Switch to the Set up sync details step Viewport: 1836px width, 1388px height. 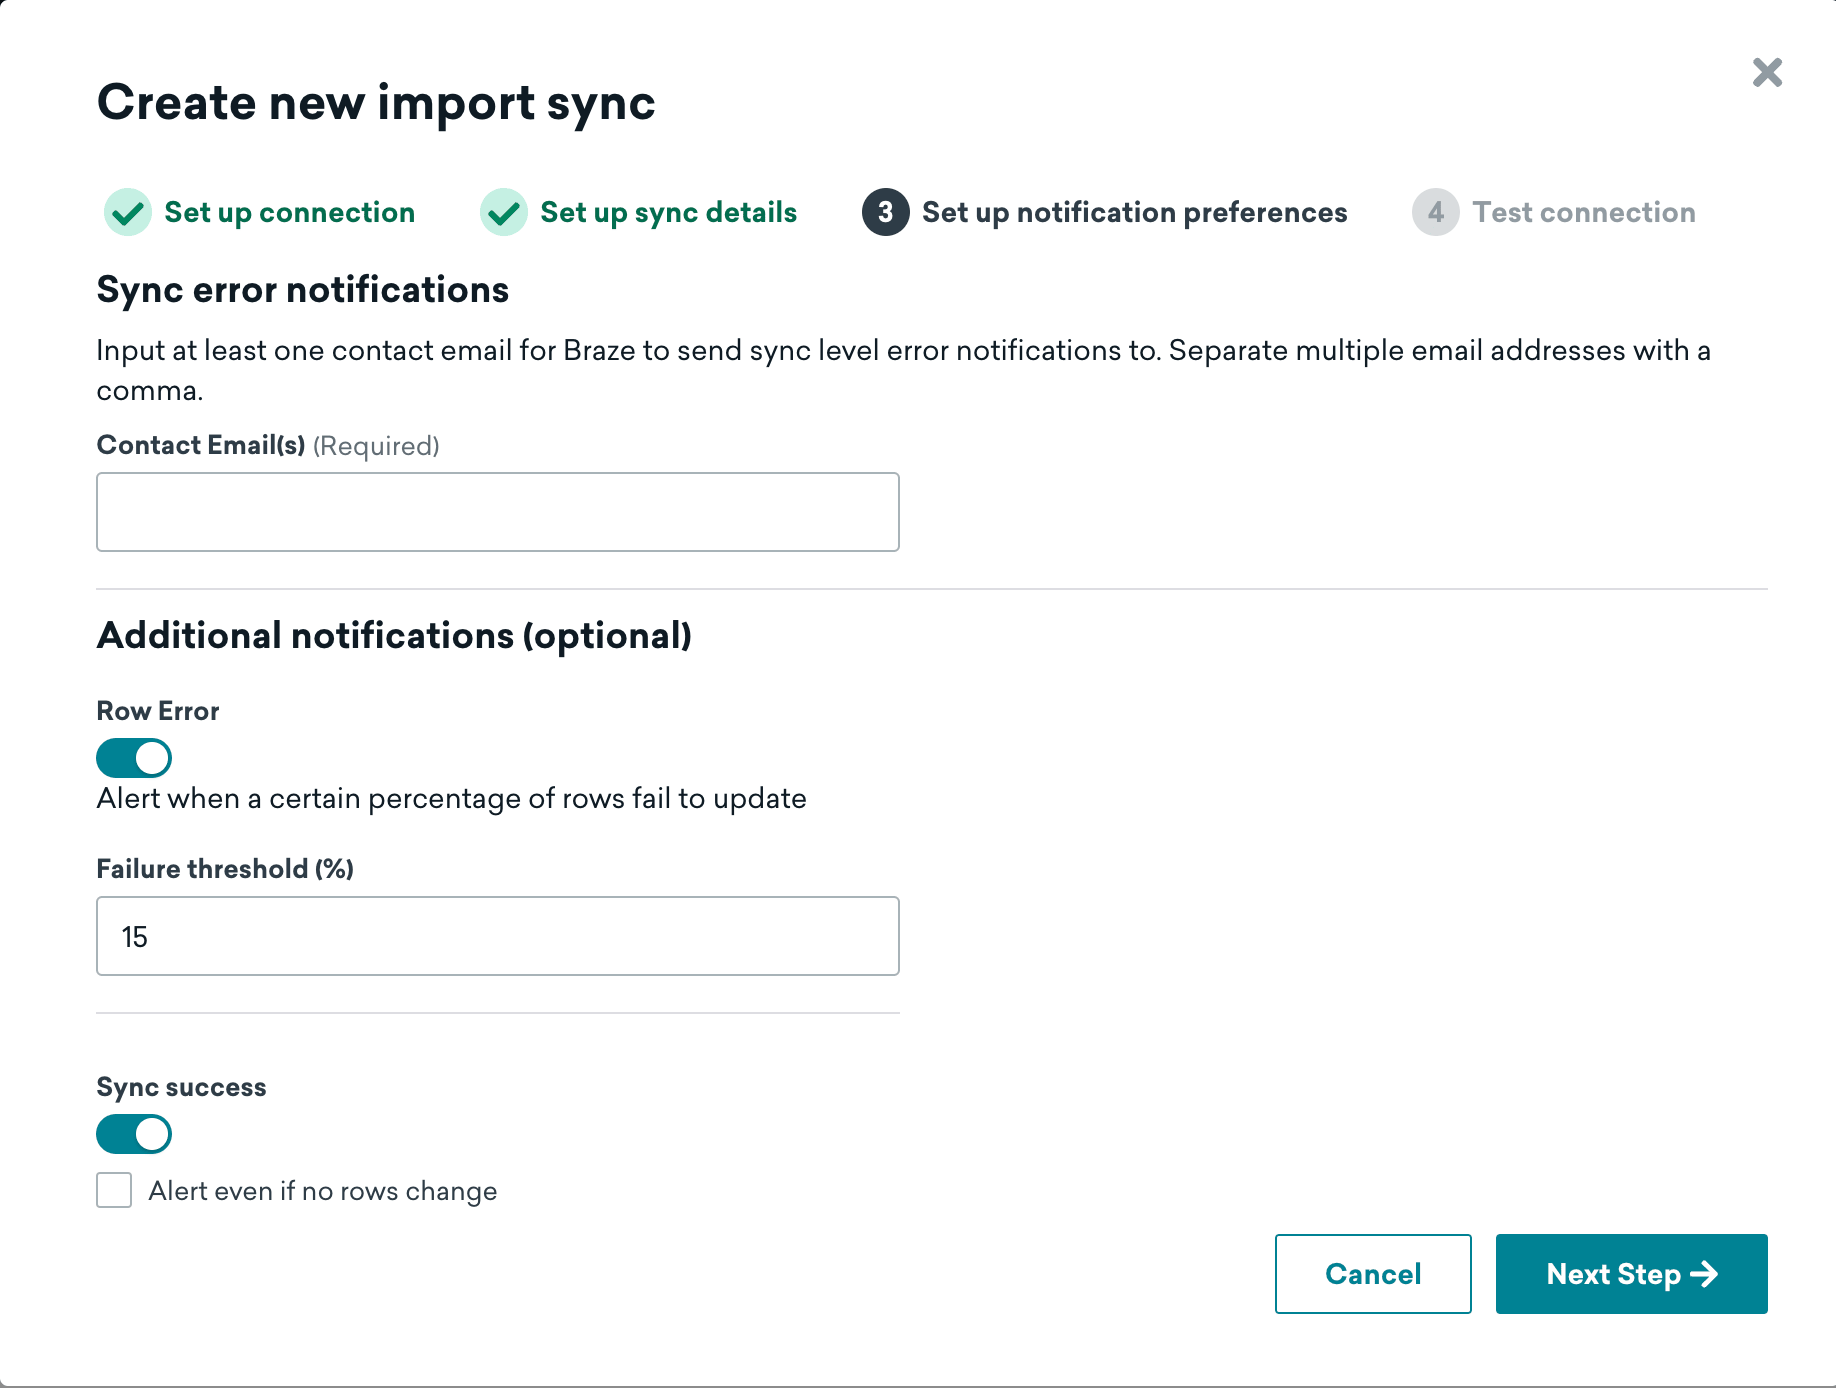point(668,212)
